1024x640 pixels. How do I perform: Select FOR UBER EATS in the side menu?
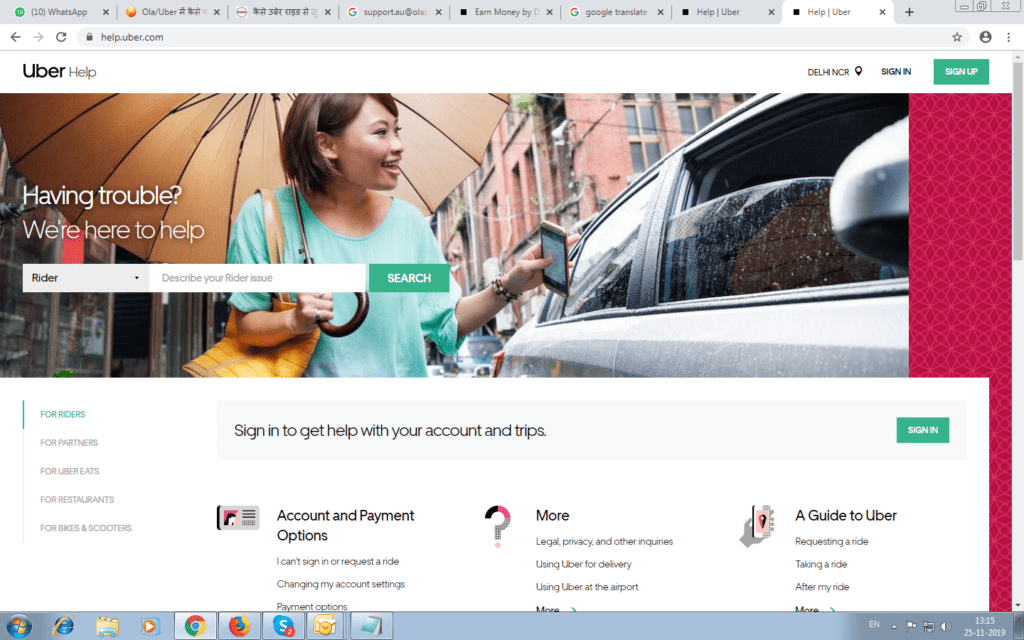tap(70, 471)
